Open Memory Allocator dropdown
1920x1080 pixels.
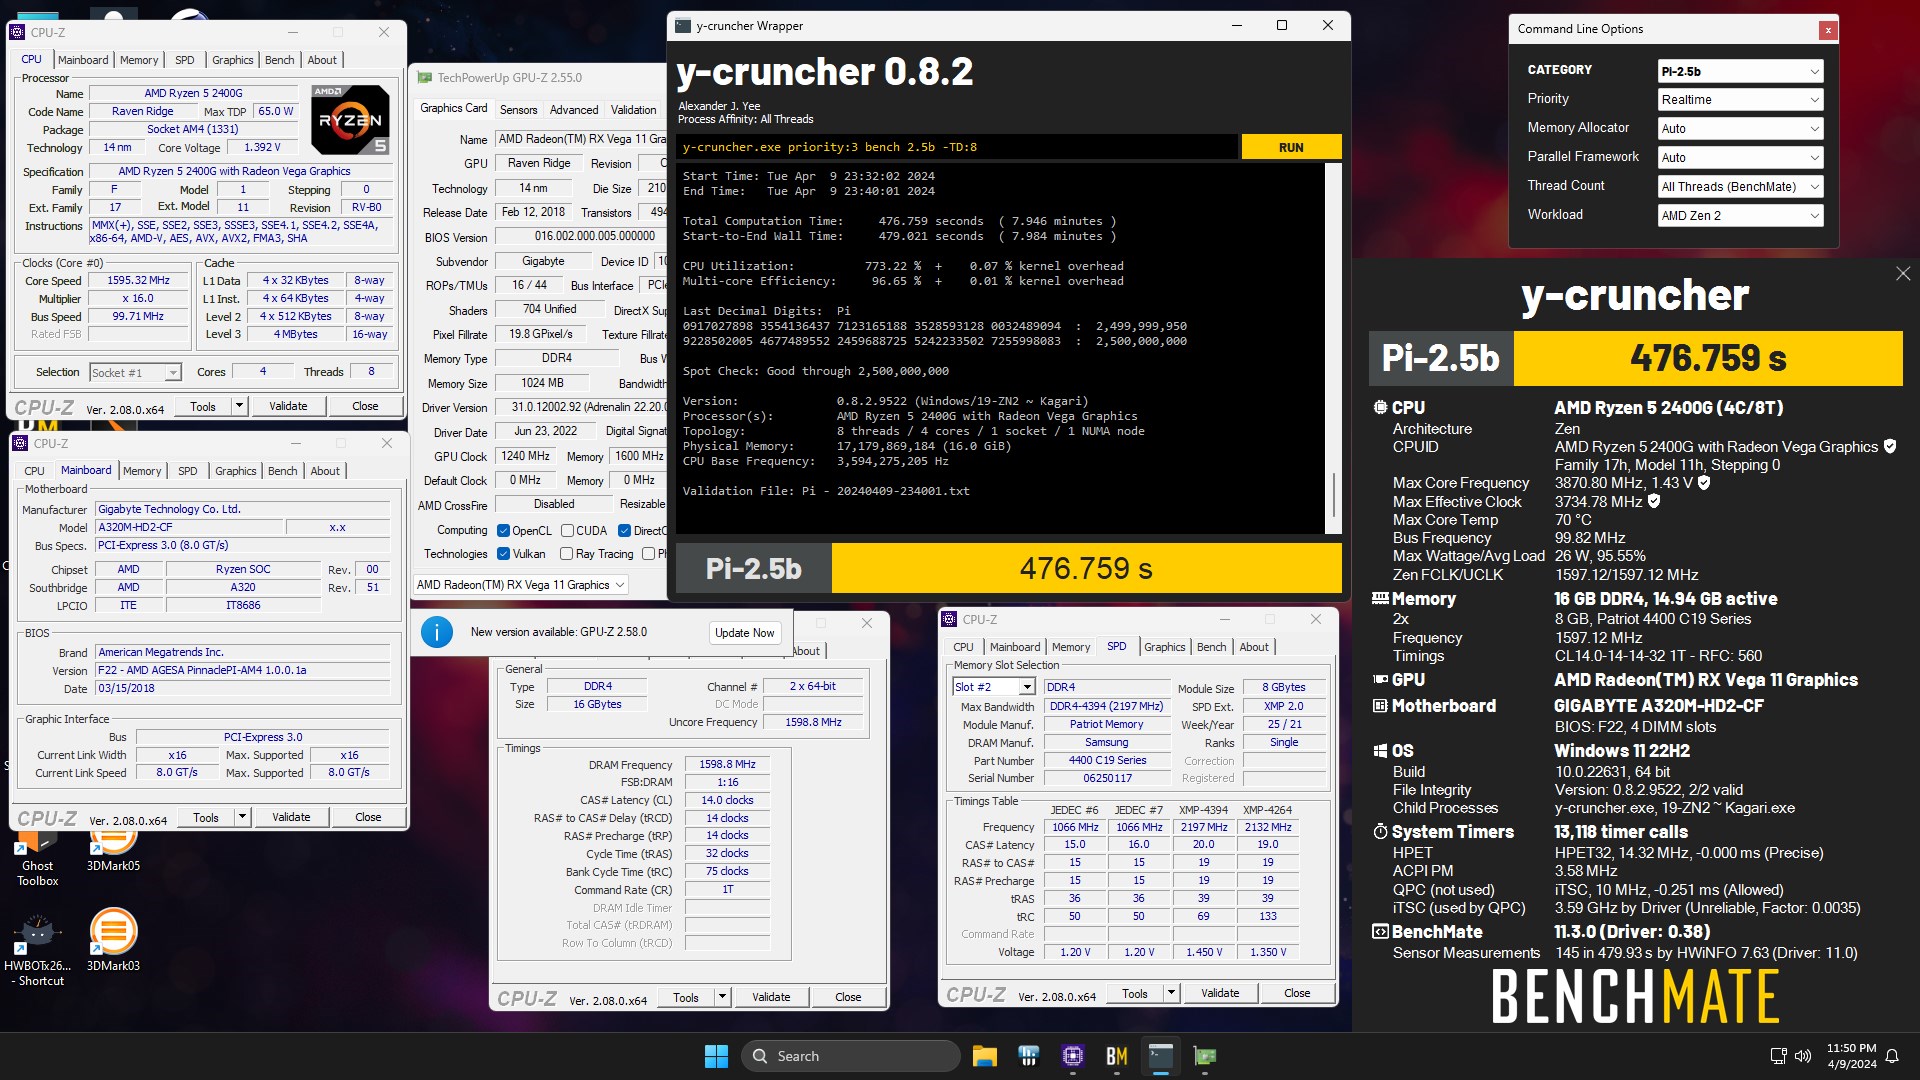click(x=1740, y=129)
